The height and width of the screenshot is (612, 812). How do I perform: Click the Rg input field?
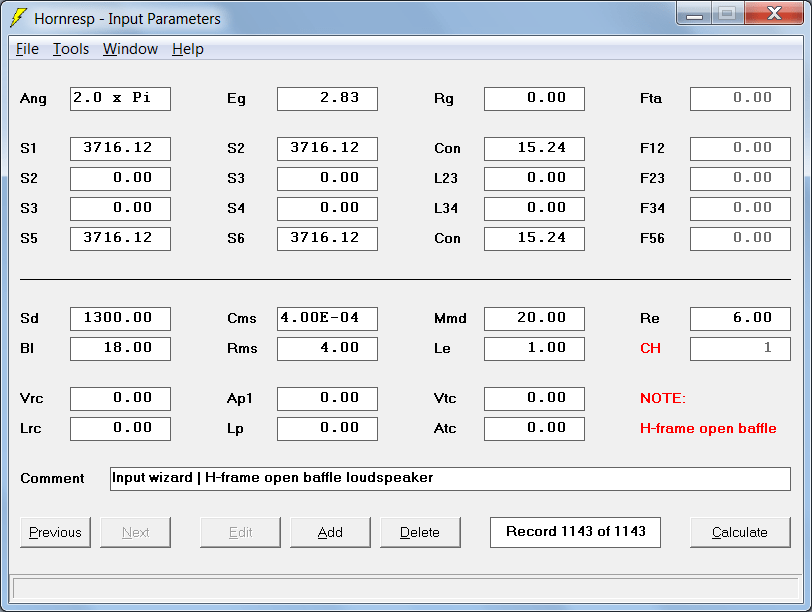(534, 98)
